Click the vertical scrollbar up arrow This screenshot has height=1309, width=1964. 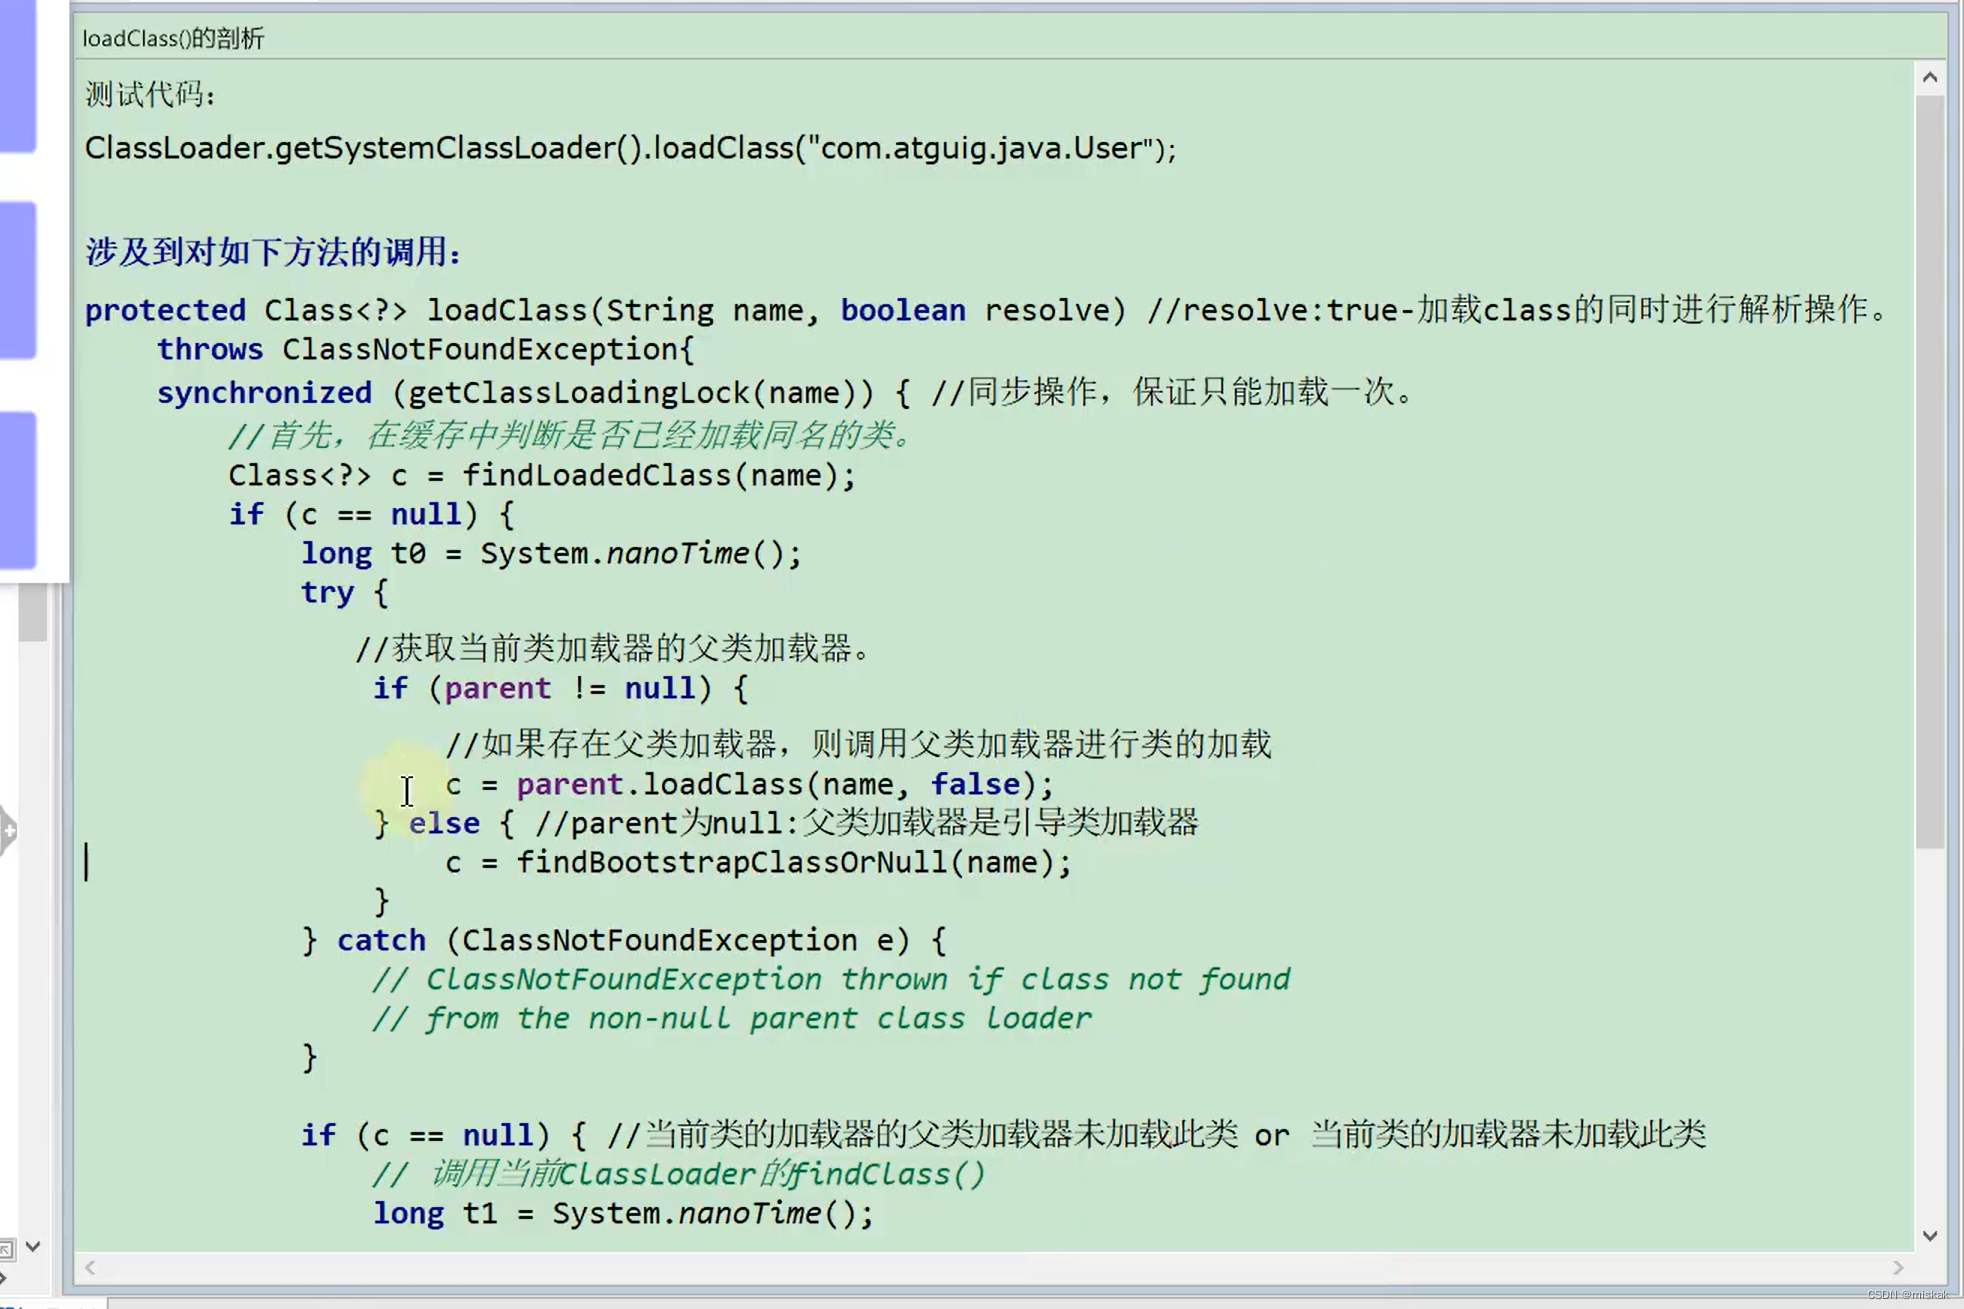1929,77
